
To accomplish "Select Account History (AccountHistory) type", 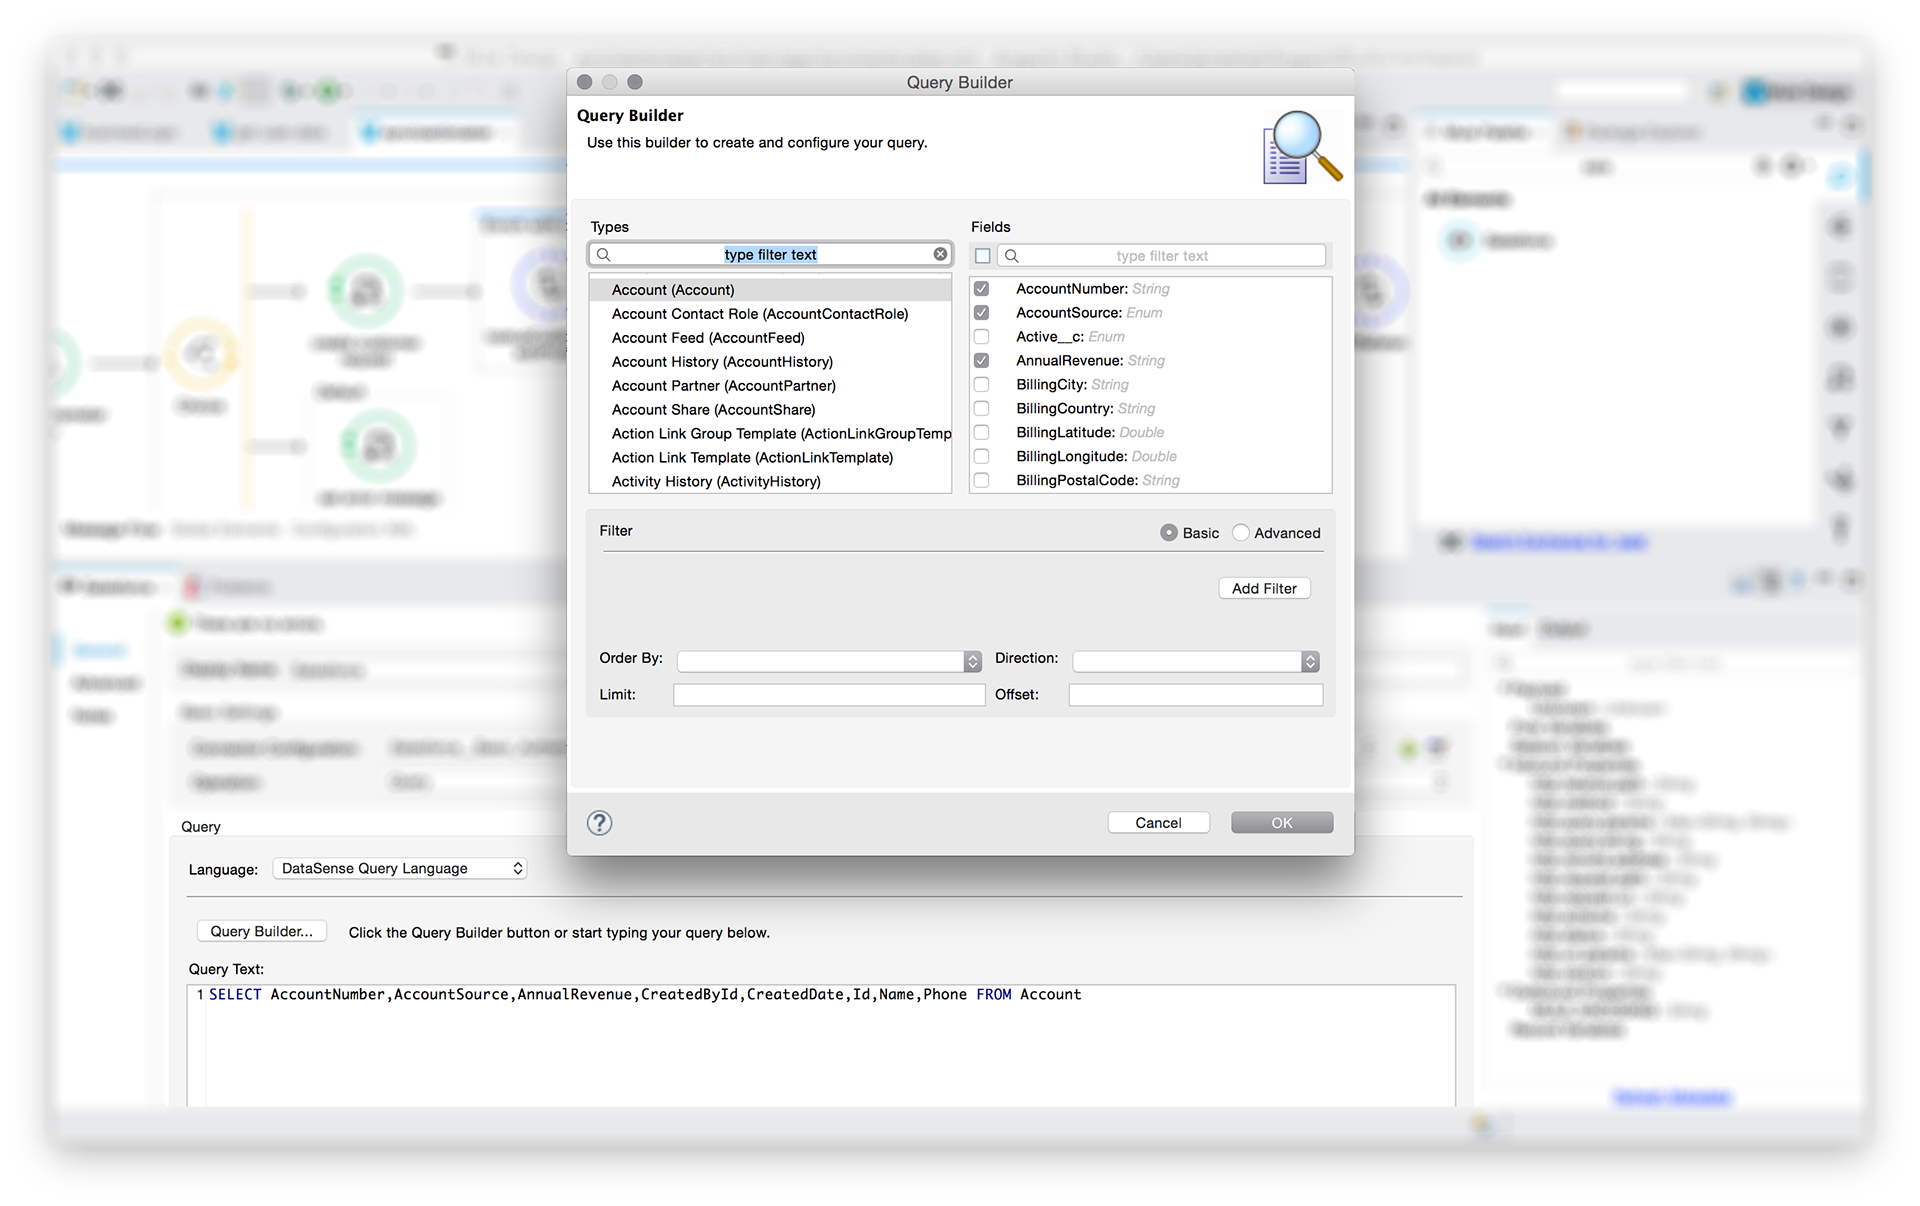I will click(x=770, y=362).
